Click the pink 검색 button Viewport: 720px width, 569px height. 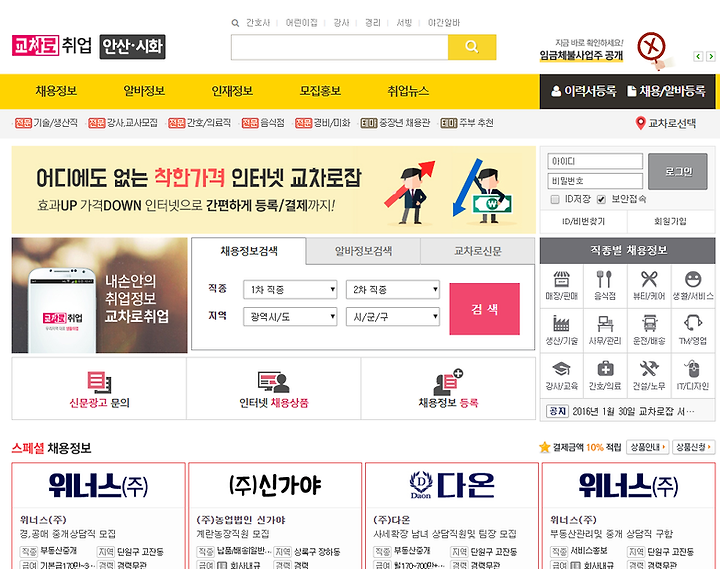(x=484, y=309)
